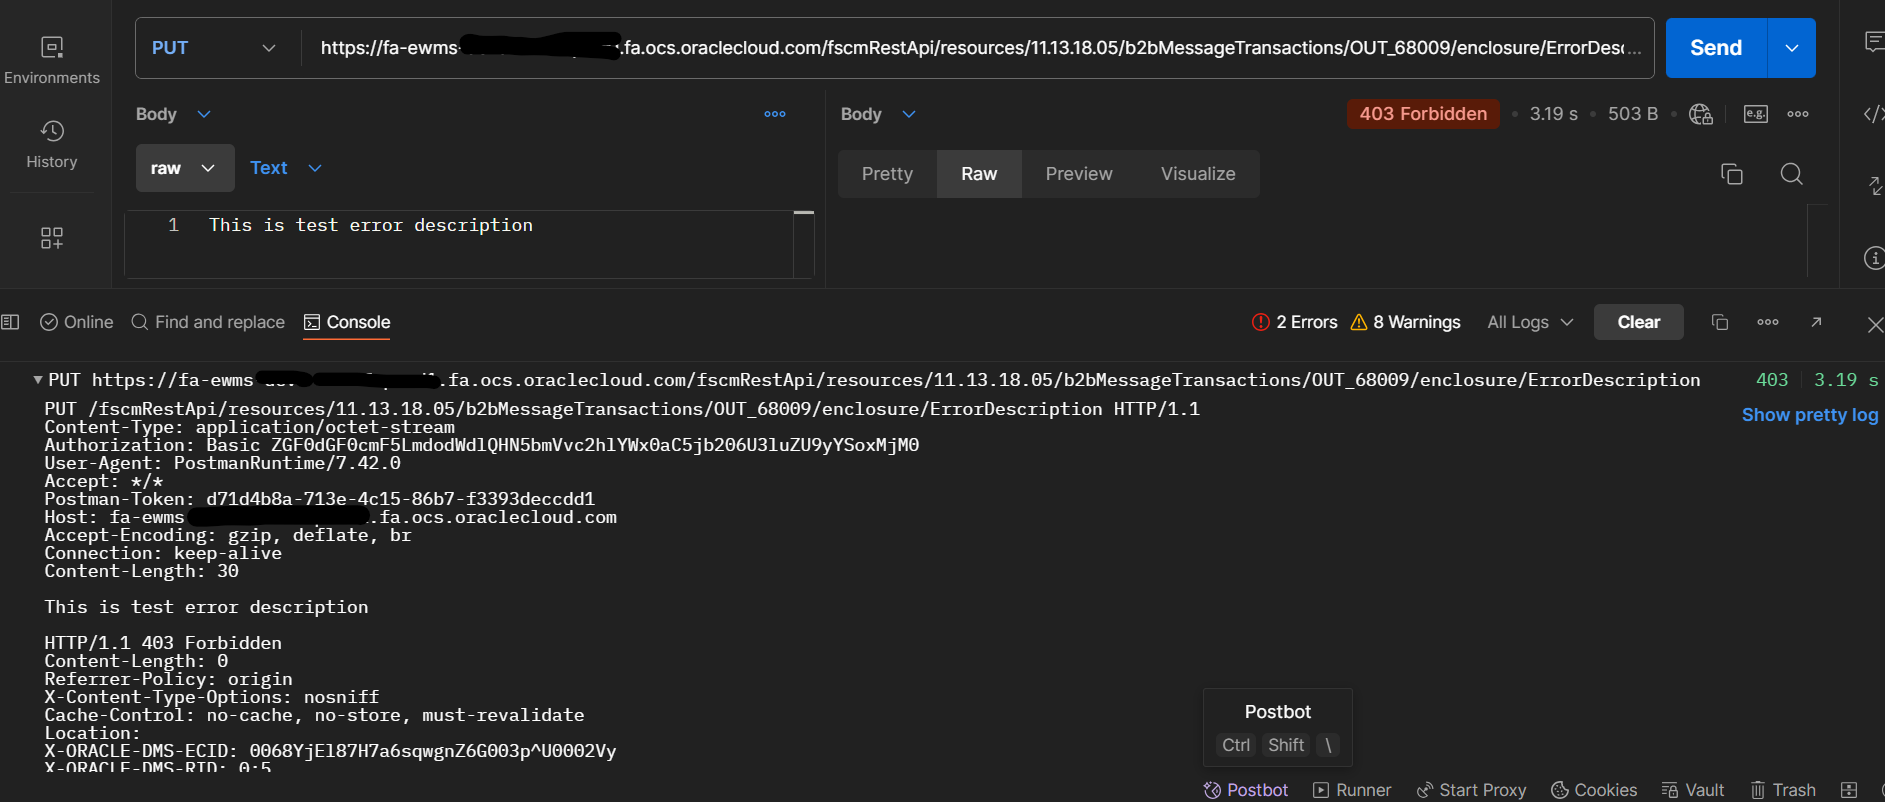Open the Runner from the footer

pos(1352,790)
